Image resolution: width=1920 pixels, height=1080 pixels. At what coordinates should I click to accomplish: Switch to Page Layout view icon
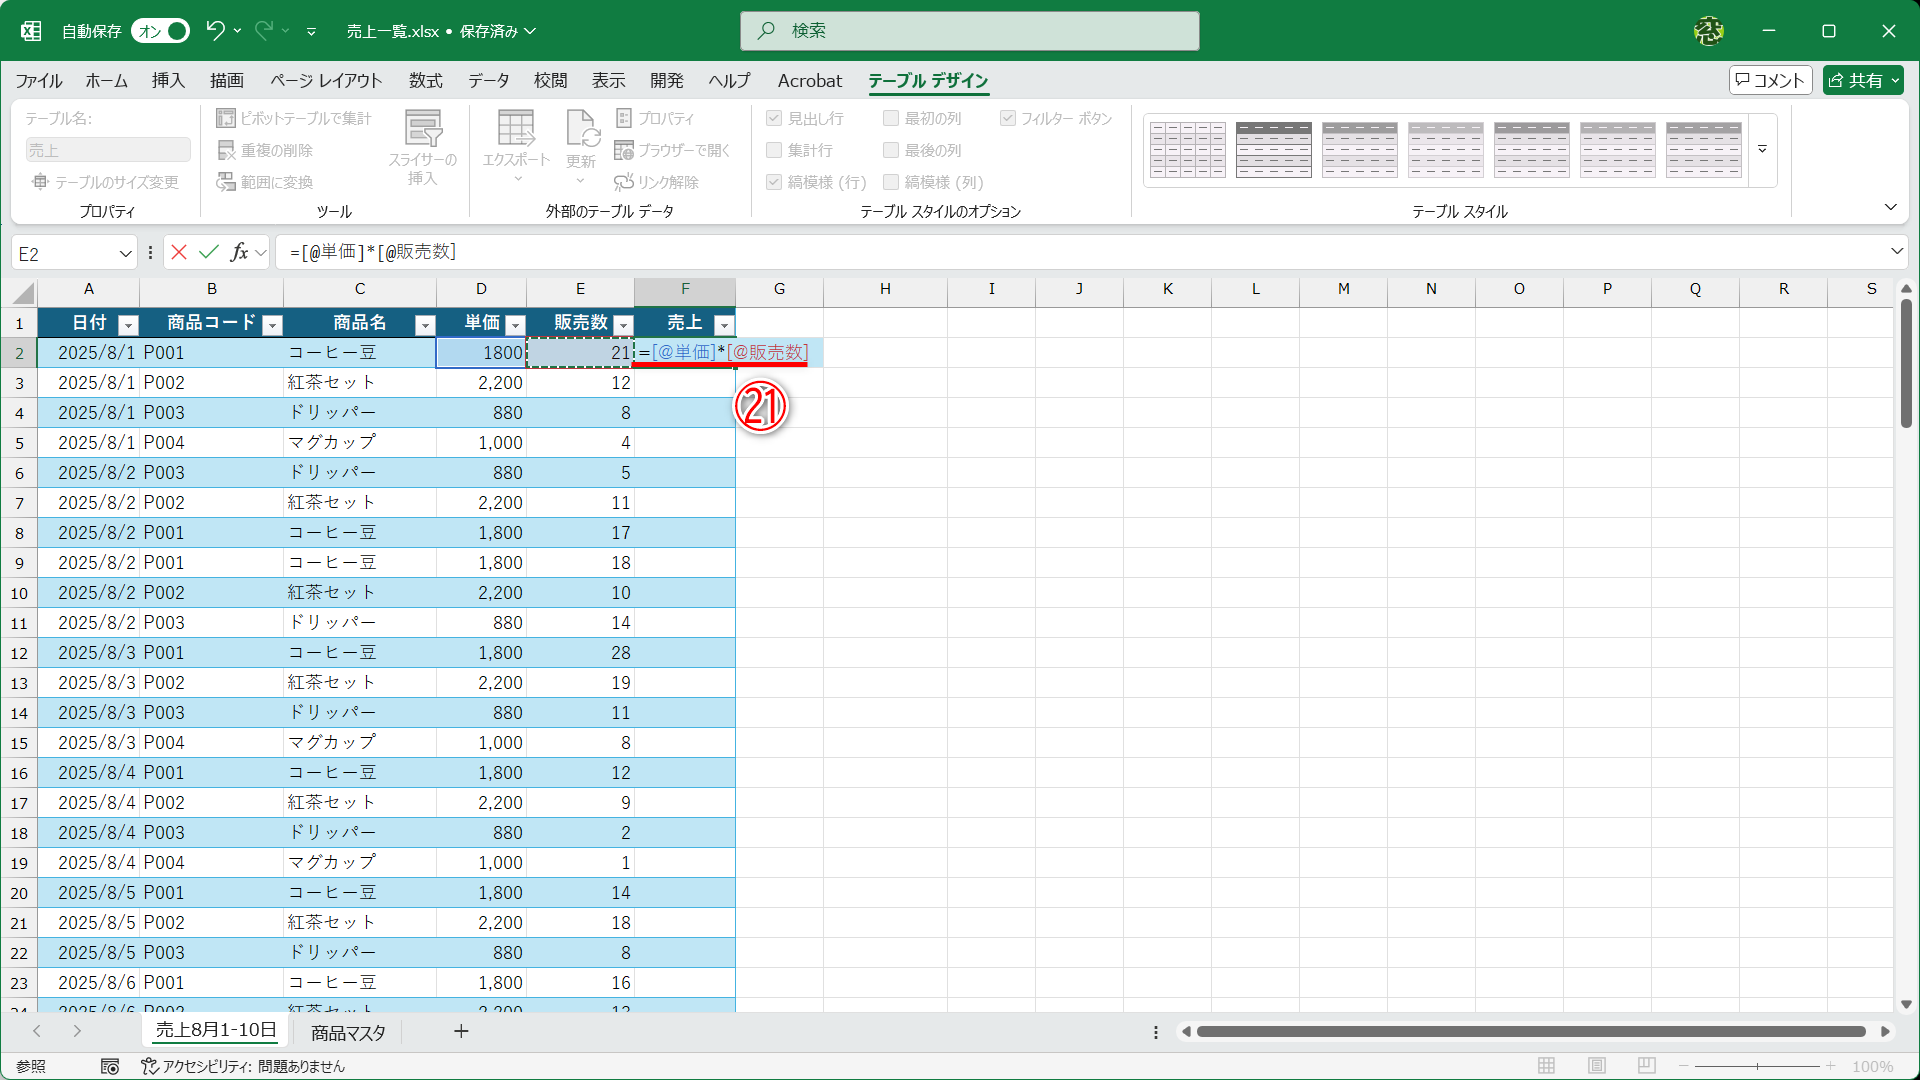click(1597, 1066)
